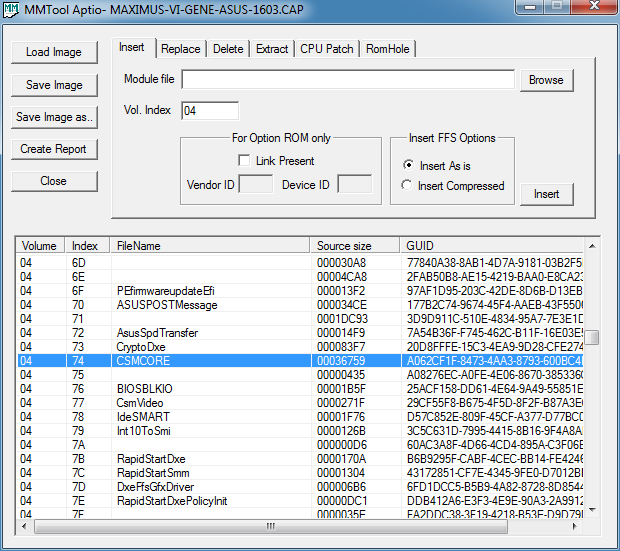Click the list scroll down arrow
The width and height of the screenshot is (620, 551).
tap(592, 510)
